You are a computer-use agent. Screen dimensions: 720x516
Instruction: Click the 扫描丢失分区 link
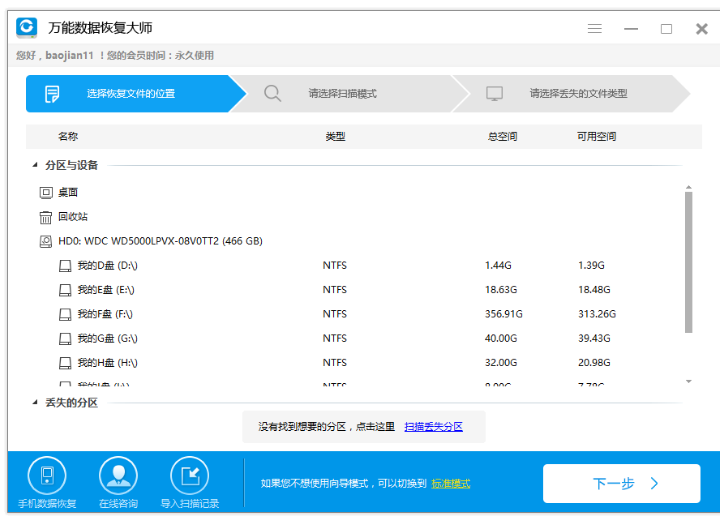pos(433,427)
